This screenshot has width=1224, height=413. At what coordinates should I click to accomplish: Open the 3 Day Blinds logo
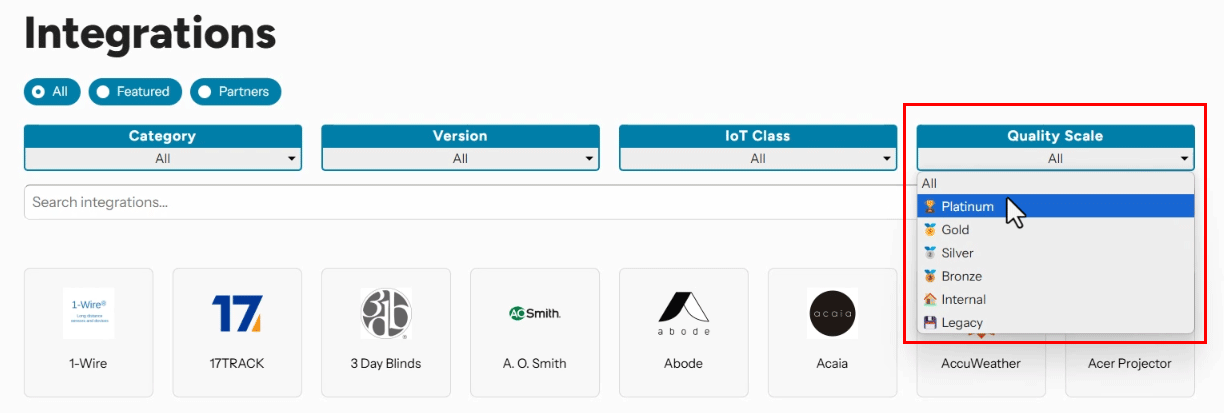pyautogui.click(x=386, y=313)
